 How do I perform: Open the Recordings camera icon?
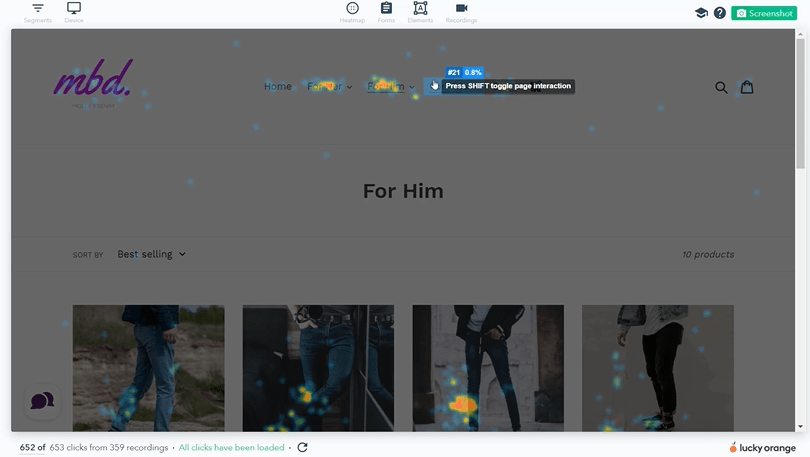pyautogui.click(x=461, y=8)
